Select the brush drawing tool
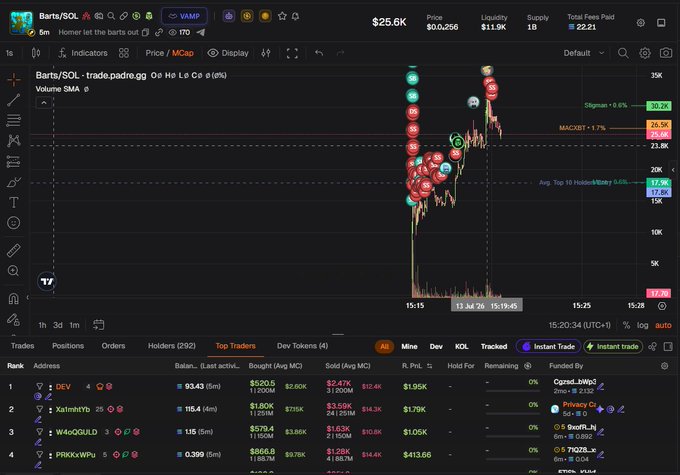The image size is (680, 475). click(13, 182)
